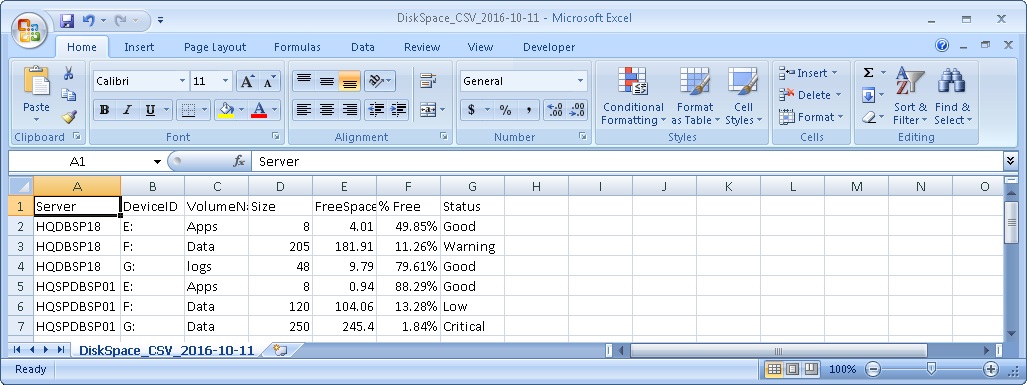Screen dimensions: 1027x385
Task: Apply yellow fill color bucket
Action: click(226, 109)
